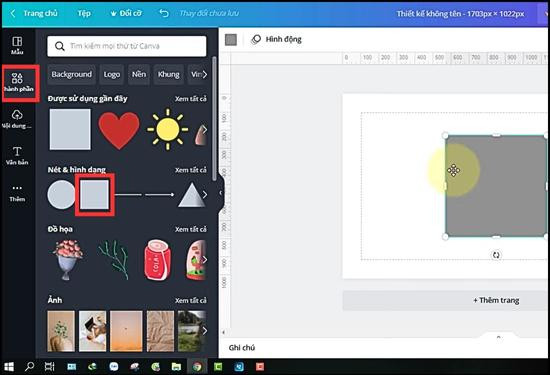The image size is (550, 375).
Task: Select the Thành phần elements sidebar icon
Action: point(18,82)
